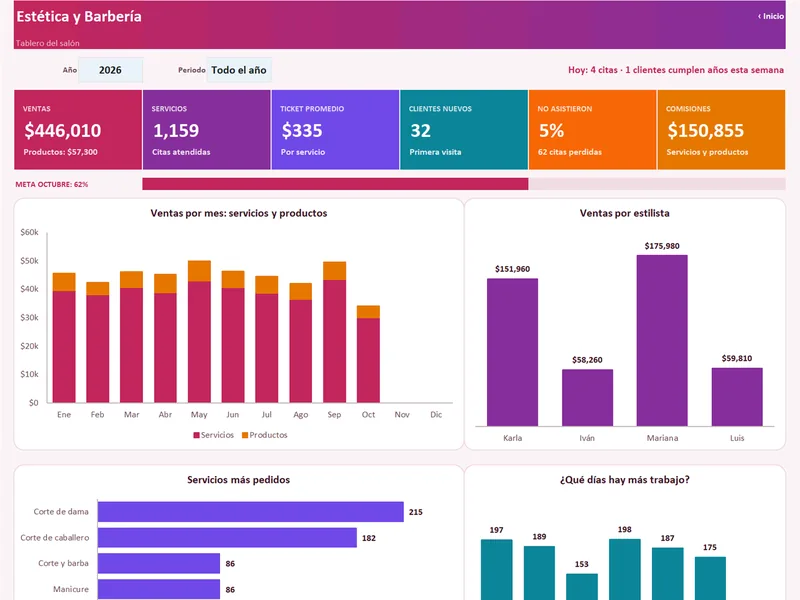
Task: Click the $151,960 data label
Action: tap(512, 269)
